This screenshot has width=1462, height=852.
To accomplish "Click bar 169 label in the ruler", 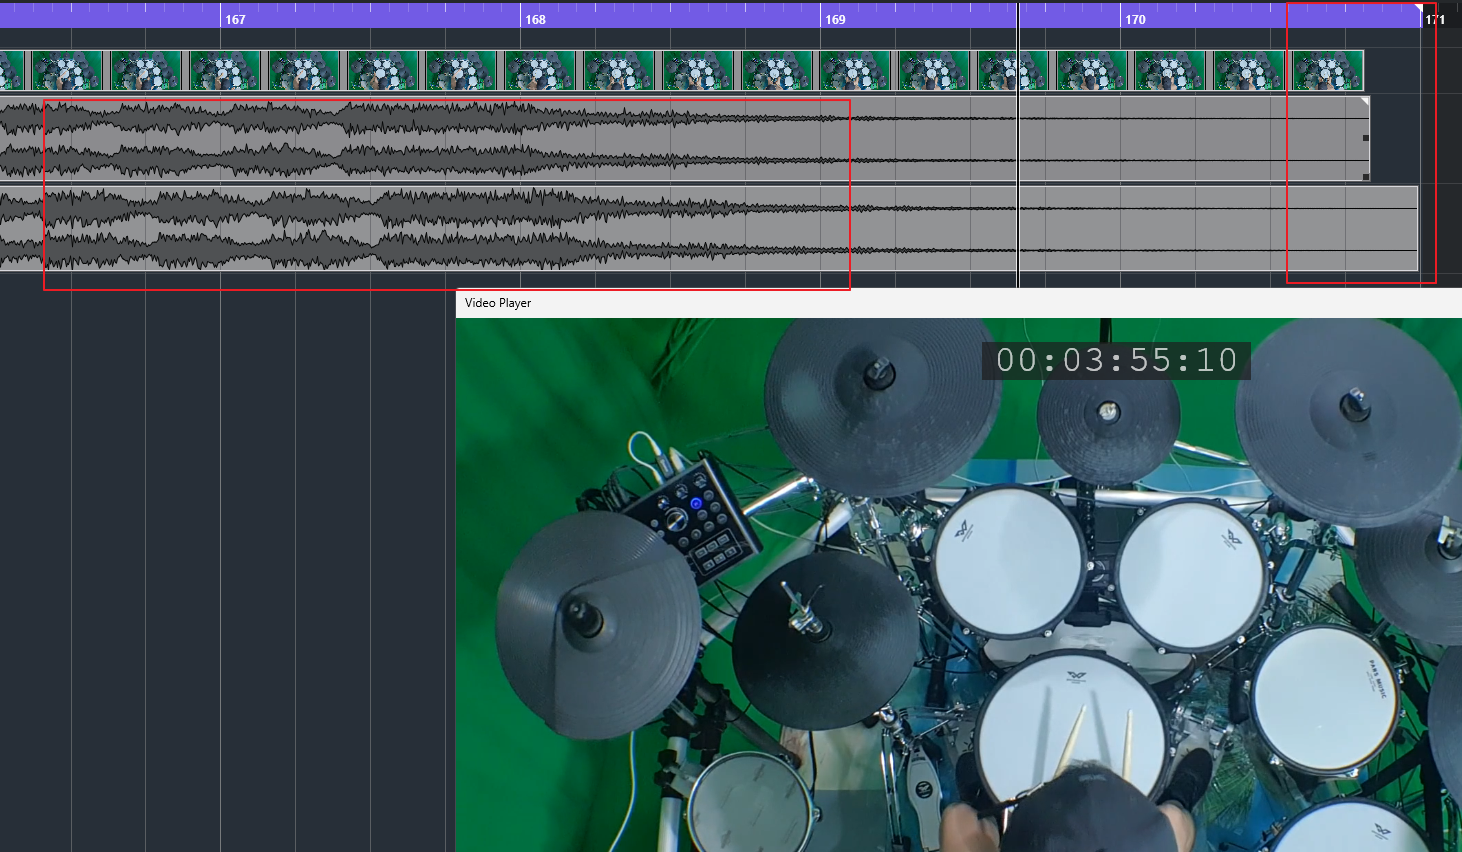I will coord(836,19).
